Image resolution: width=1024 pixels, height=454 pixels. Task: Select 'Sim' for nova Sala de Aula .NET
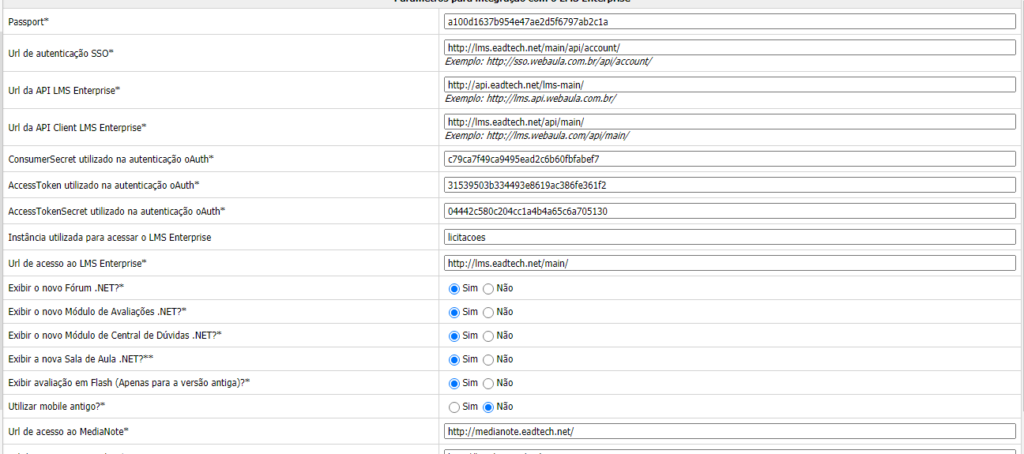[455, 359]
